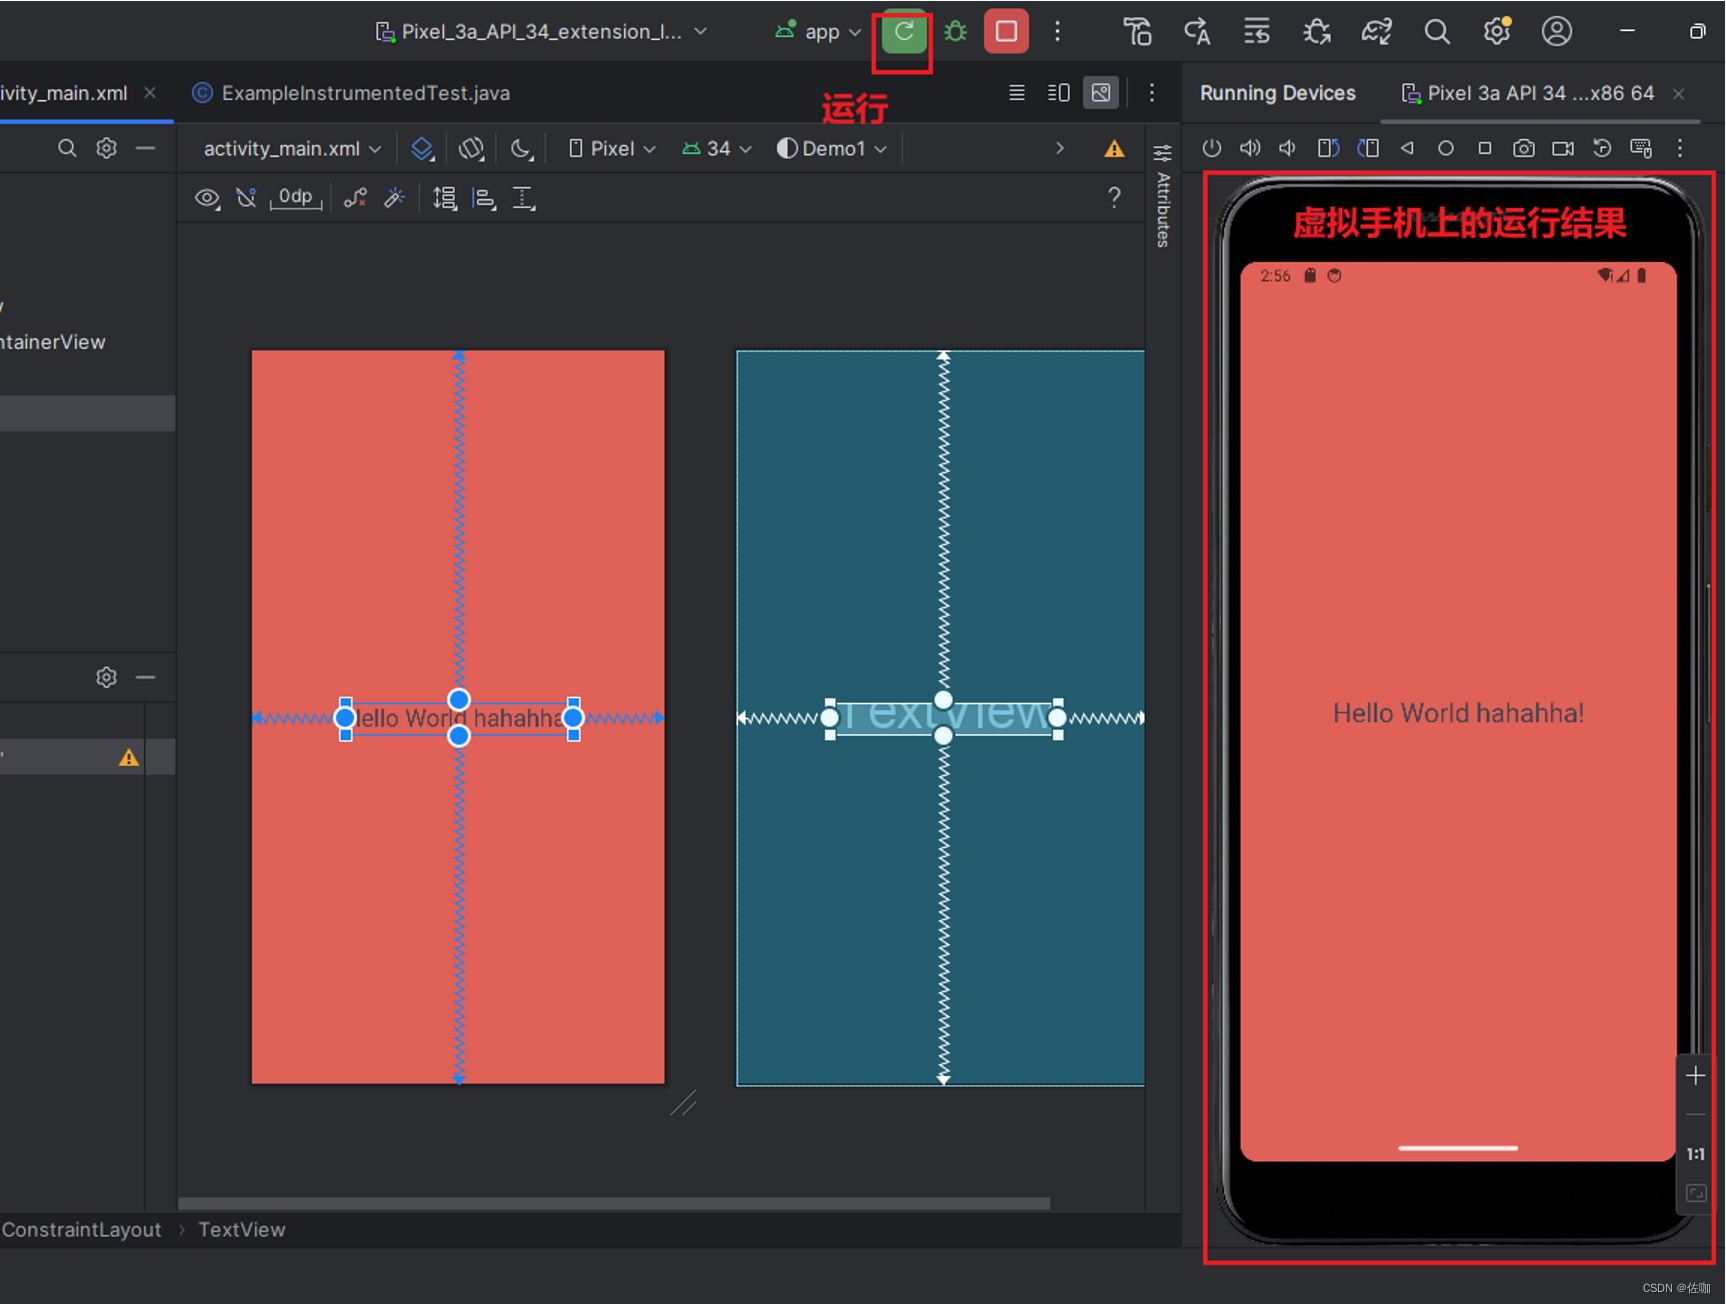1726x1304 pixels.
Task: Open View Options eye icon
Action: pos(207,198)
